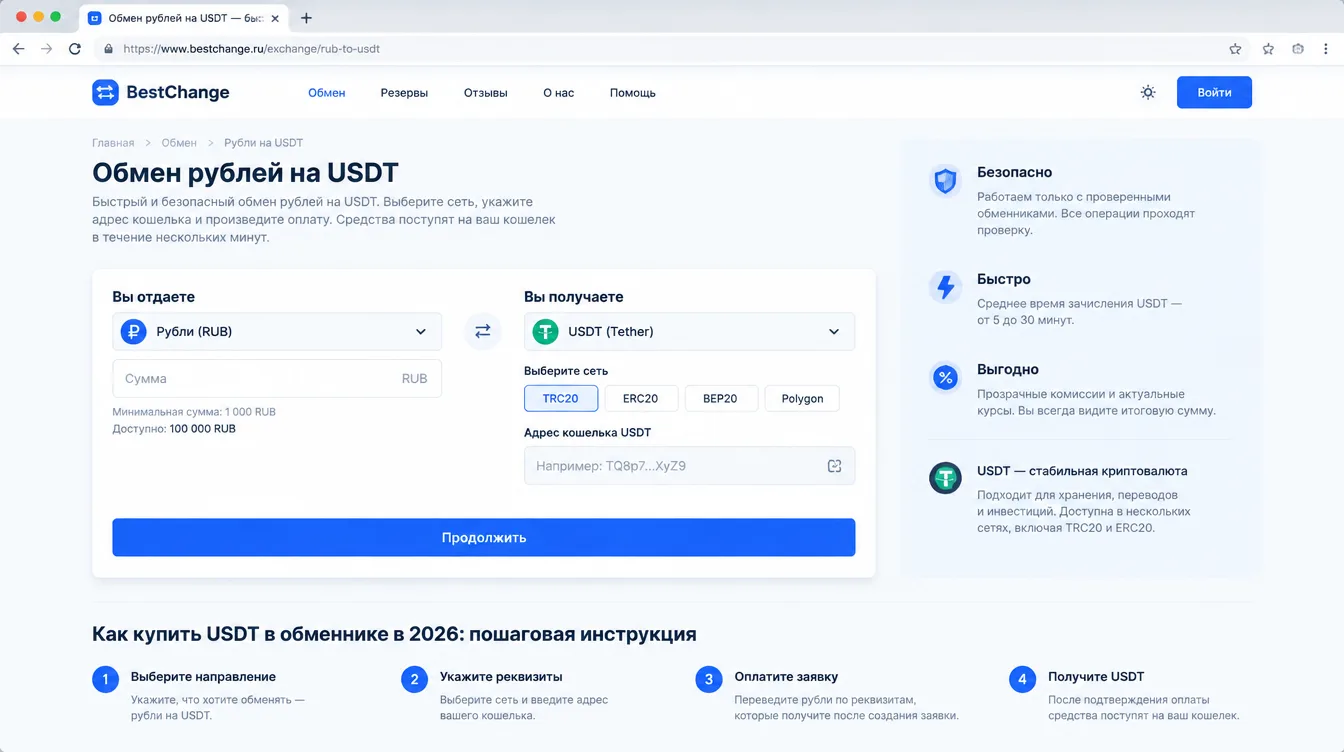Open the Рубли (RUB) currency dropdown
1344x752 pixels.
pyautogui.click(x=277, y=331)
